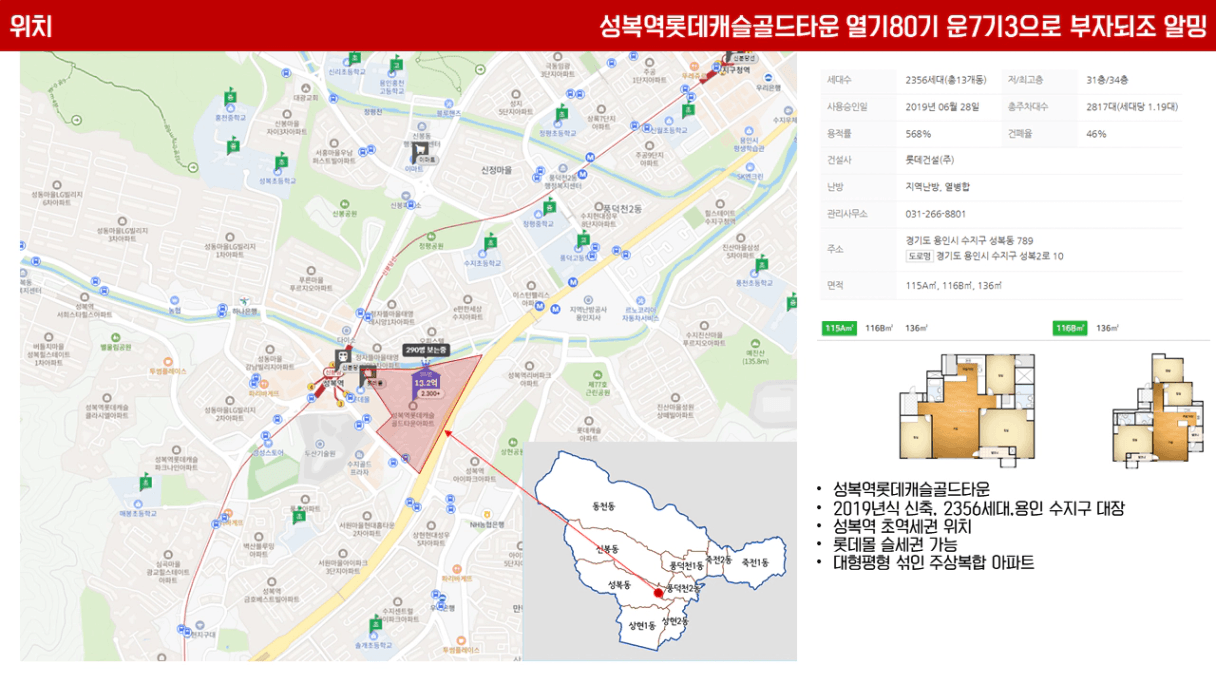Viewport: 1216px width, 684px height.
Task: Click the 568% floor area ratio value
Action: 918,133
